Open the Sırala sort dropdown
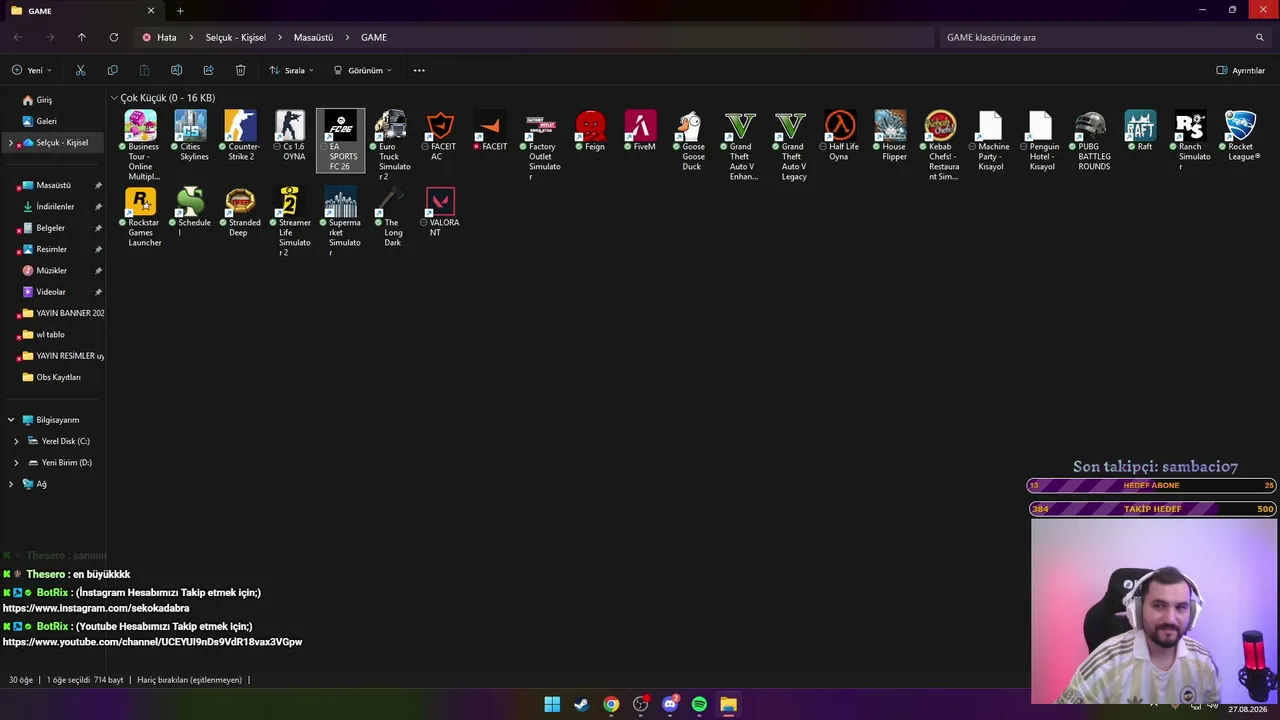This screenshot has height=720, width=1280. point(292,70)
